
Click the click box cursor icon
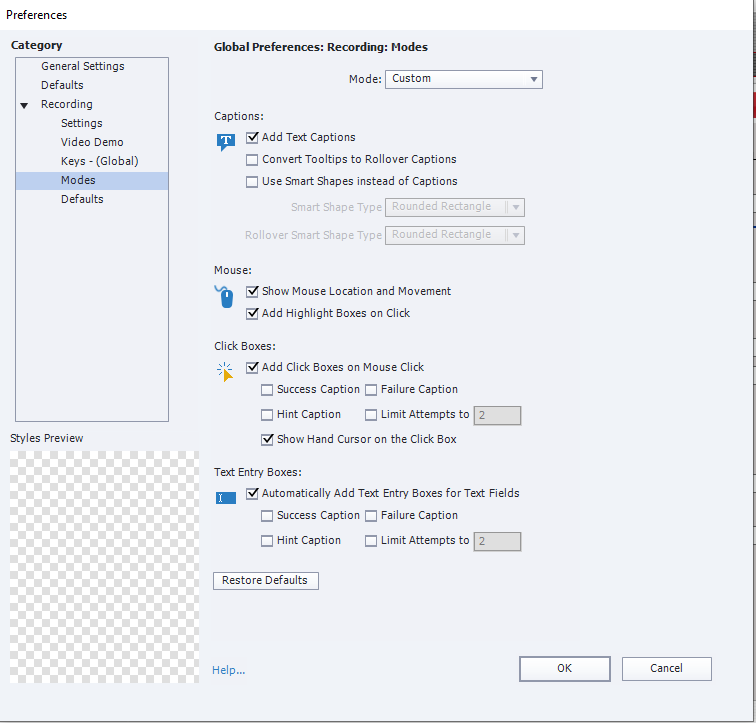(x=225, y=372)
